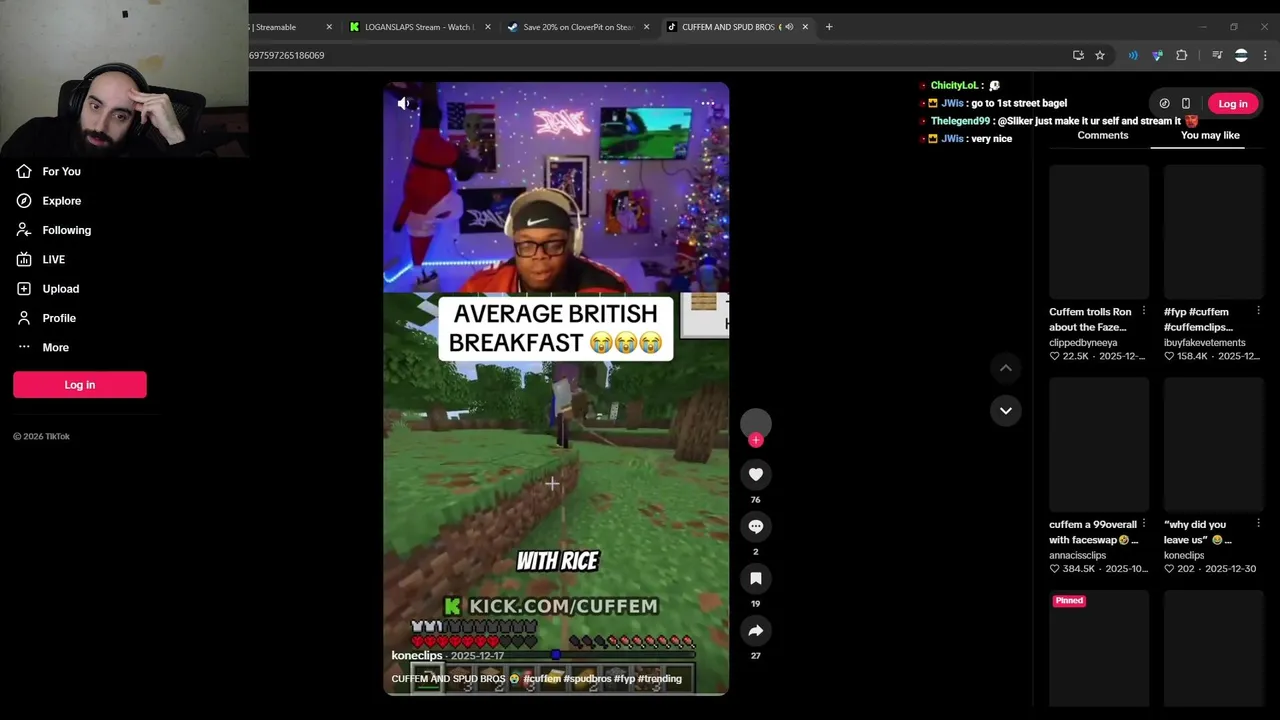The height and width of the screenshot is (720, 1280).
Task: Click the #spudbros hashtag in the caption
Action: coord(587,679)
